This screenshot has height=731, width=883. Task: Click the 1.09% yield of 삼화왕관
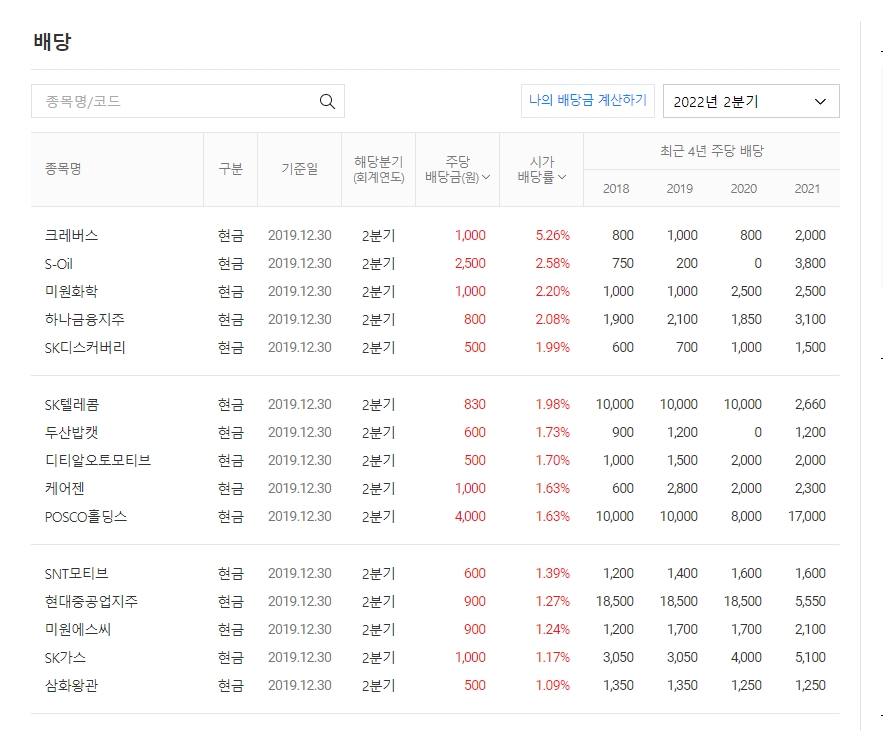coord(552,685)
